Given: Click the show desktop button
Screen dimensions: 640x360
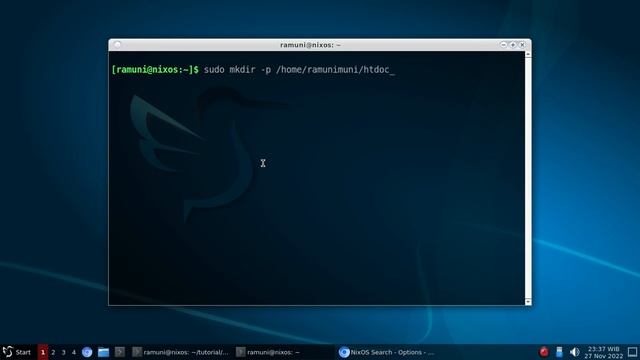Looking at the screenshot, I should tap(632, 352).
